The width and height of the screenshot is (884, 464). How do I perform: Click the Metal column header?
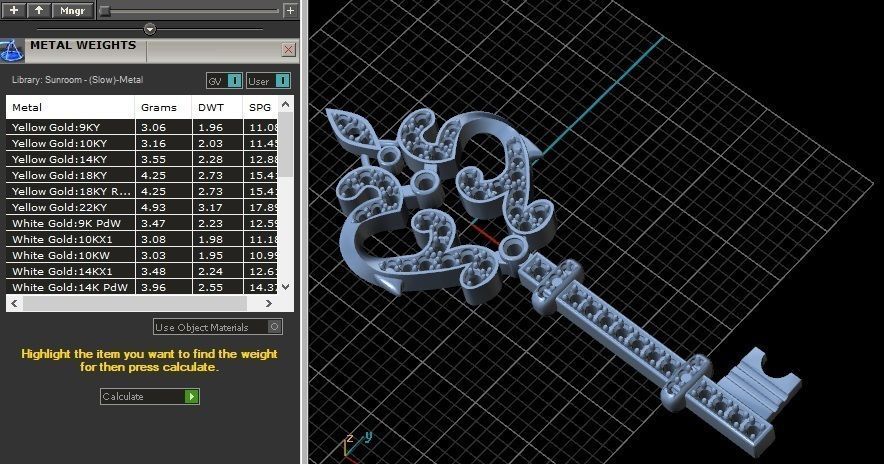70,107
